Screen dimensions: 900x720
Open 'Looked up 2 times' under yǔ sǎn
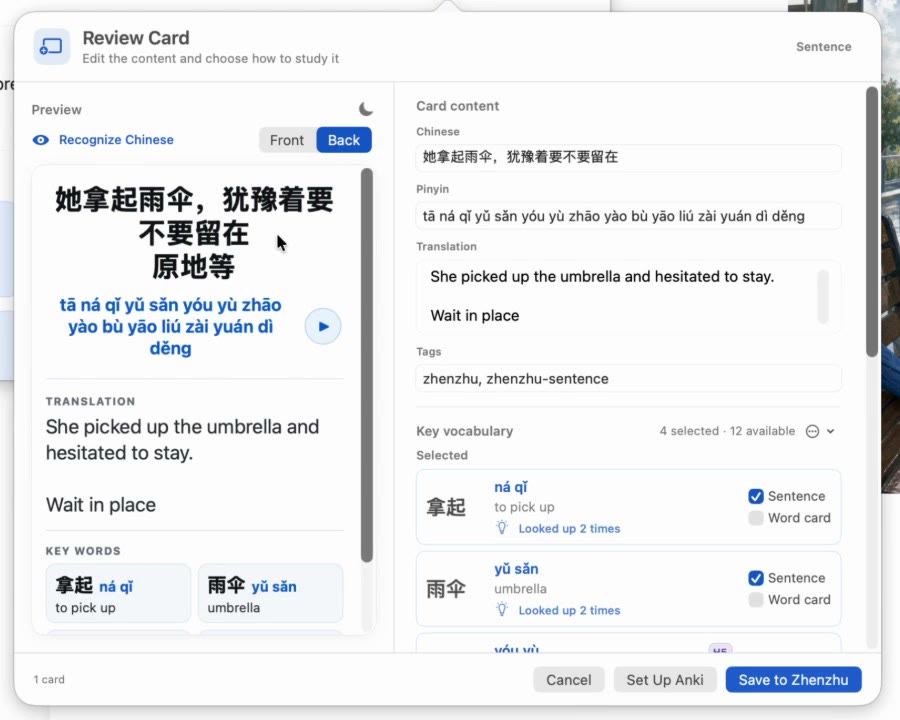point(569,610)
